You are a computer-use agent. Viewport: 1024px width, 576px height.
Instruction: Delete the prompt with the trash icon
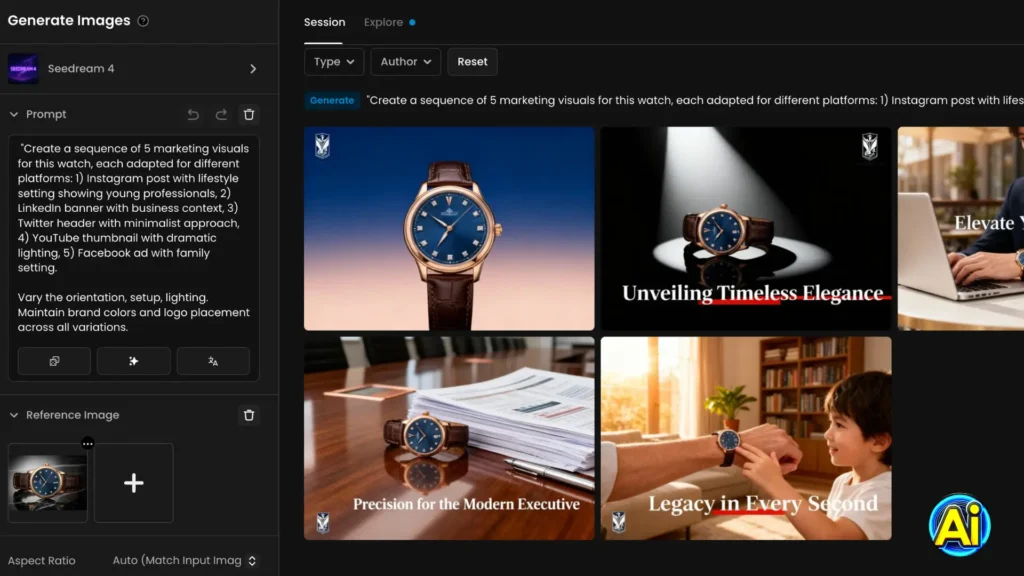pyautogui.click(x=249, y=115)
